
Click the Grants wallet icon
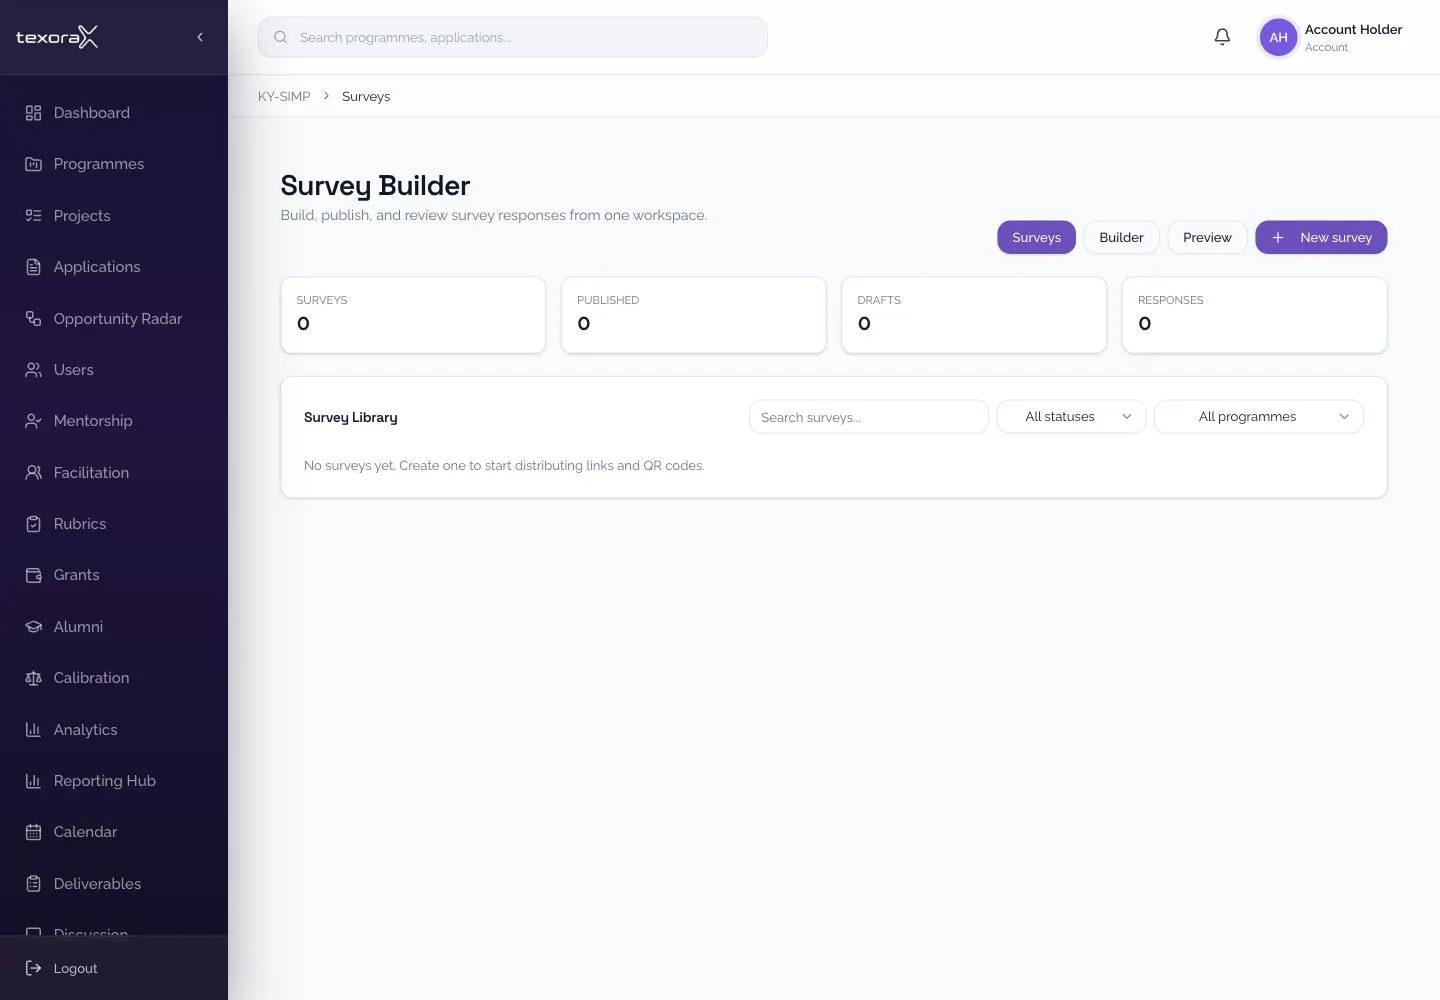(33, 575)
